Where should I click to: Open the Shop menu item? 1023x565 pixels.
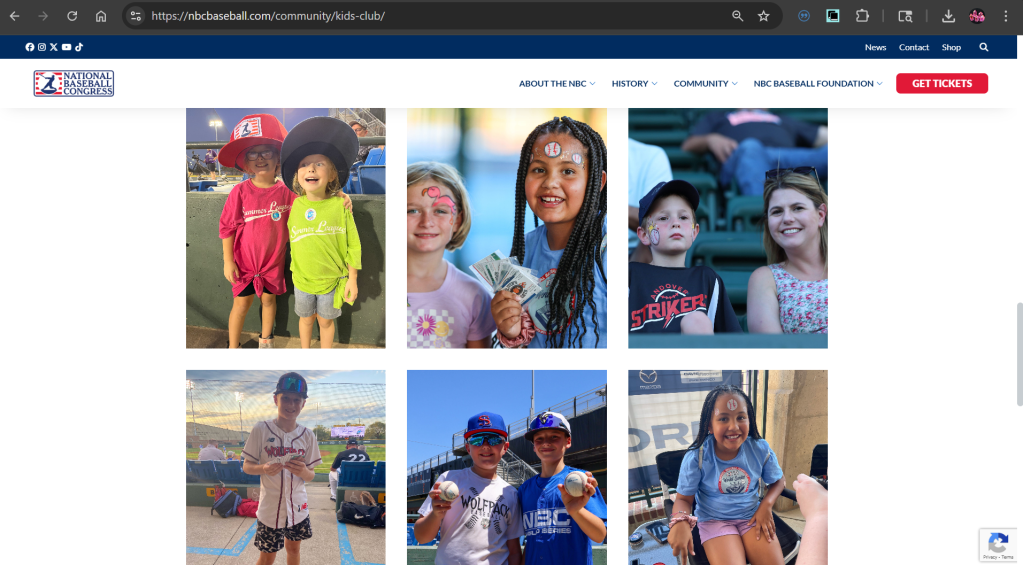click(951, 47)
